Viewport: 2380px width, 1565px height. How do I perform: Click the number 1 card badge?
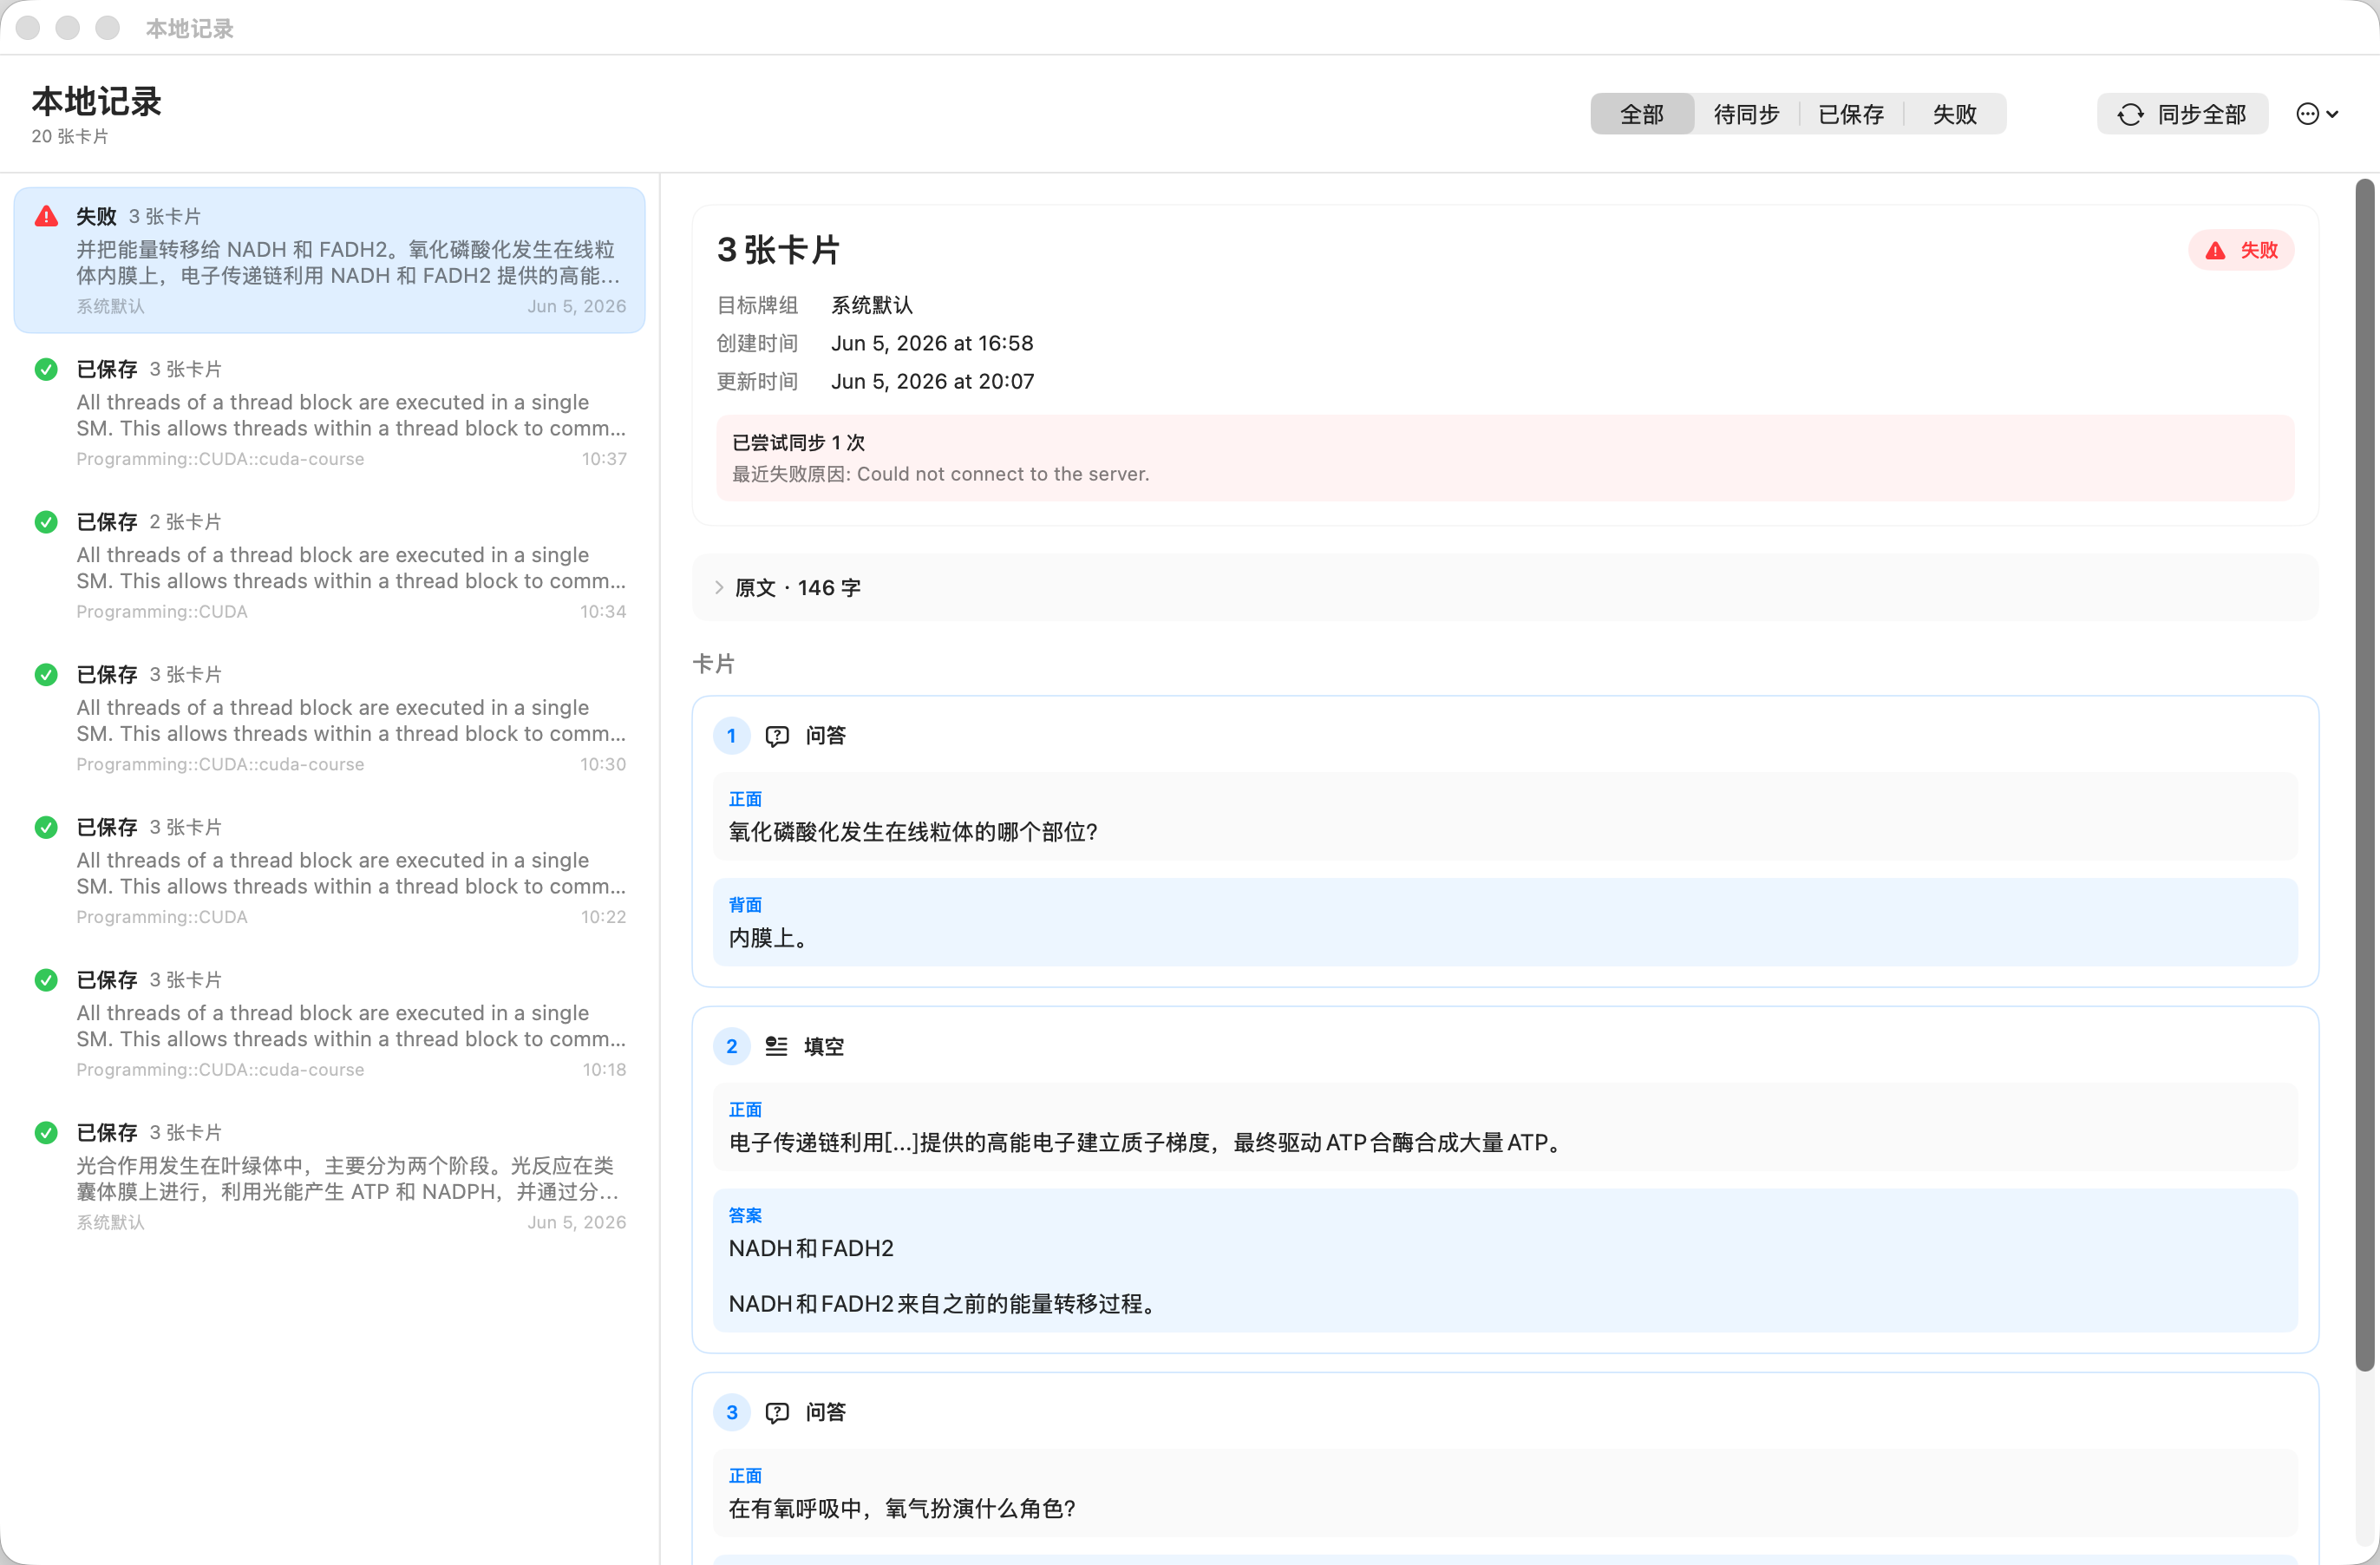pos(731,736)
